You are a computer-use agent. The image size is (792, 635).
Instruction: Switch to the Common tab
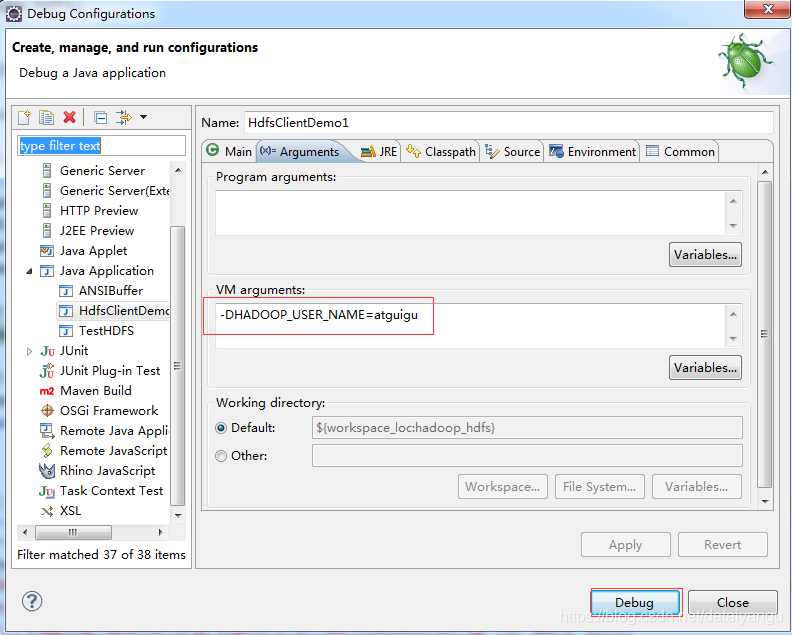click(x=680, y=152)
